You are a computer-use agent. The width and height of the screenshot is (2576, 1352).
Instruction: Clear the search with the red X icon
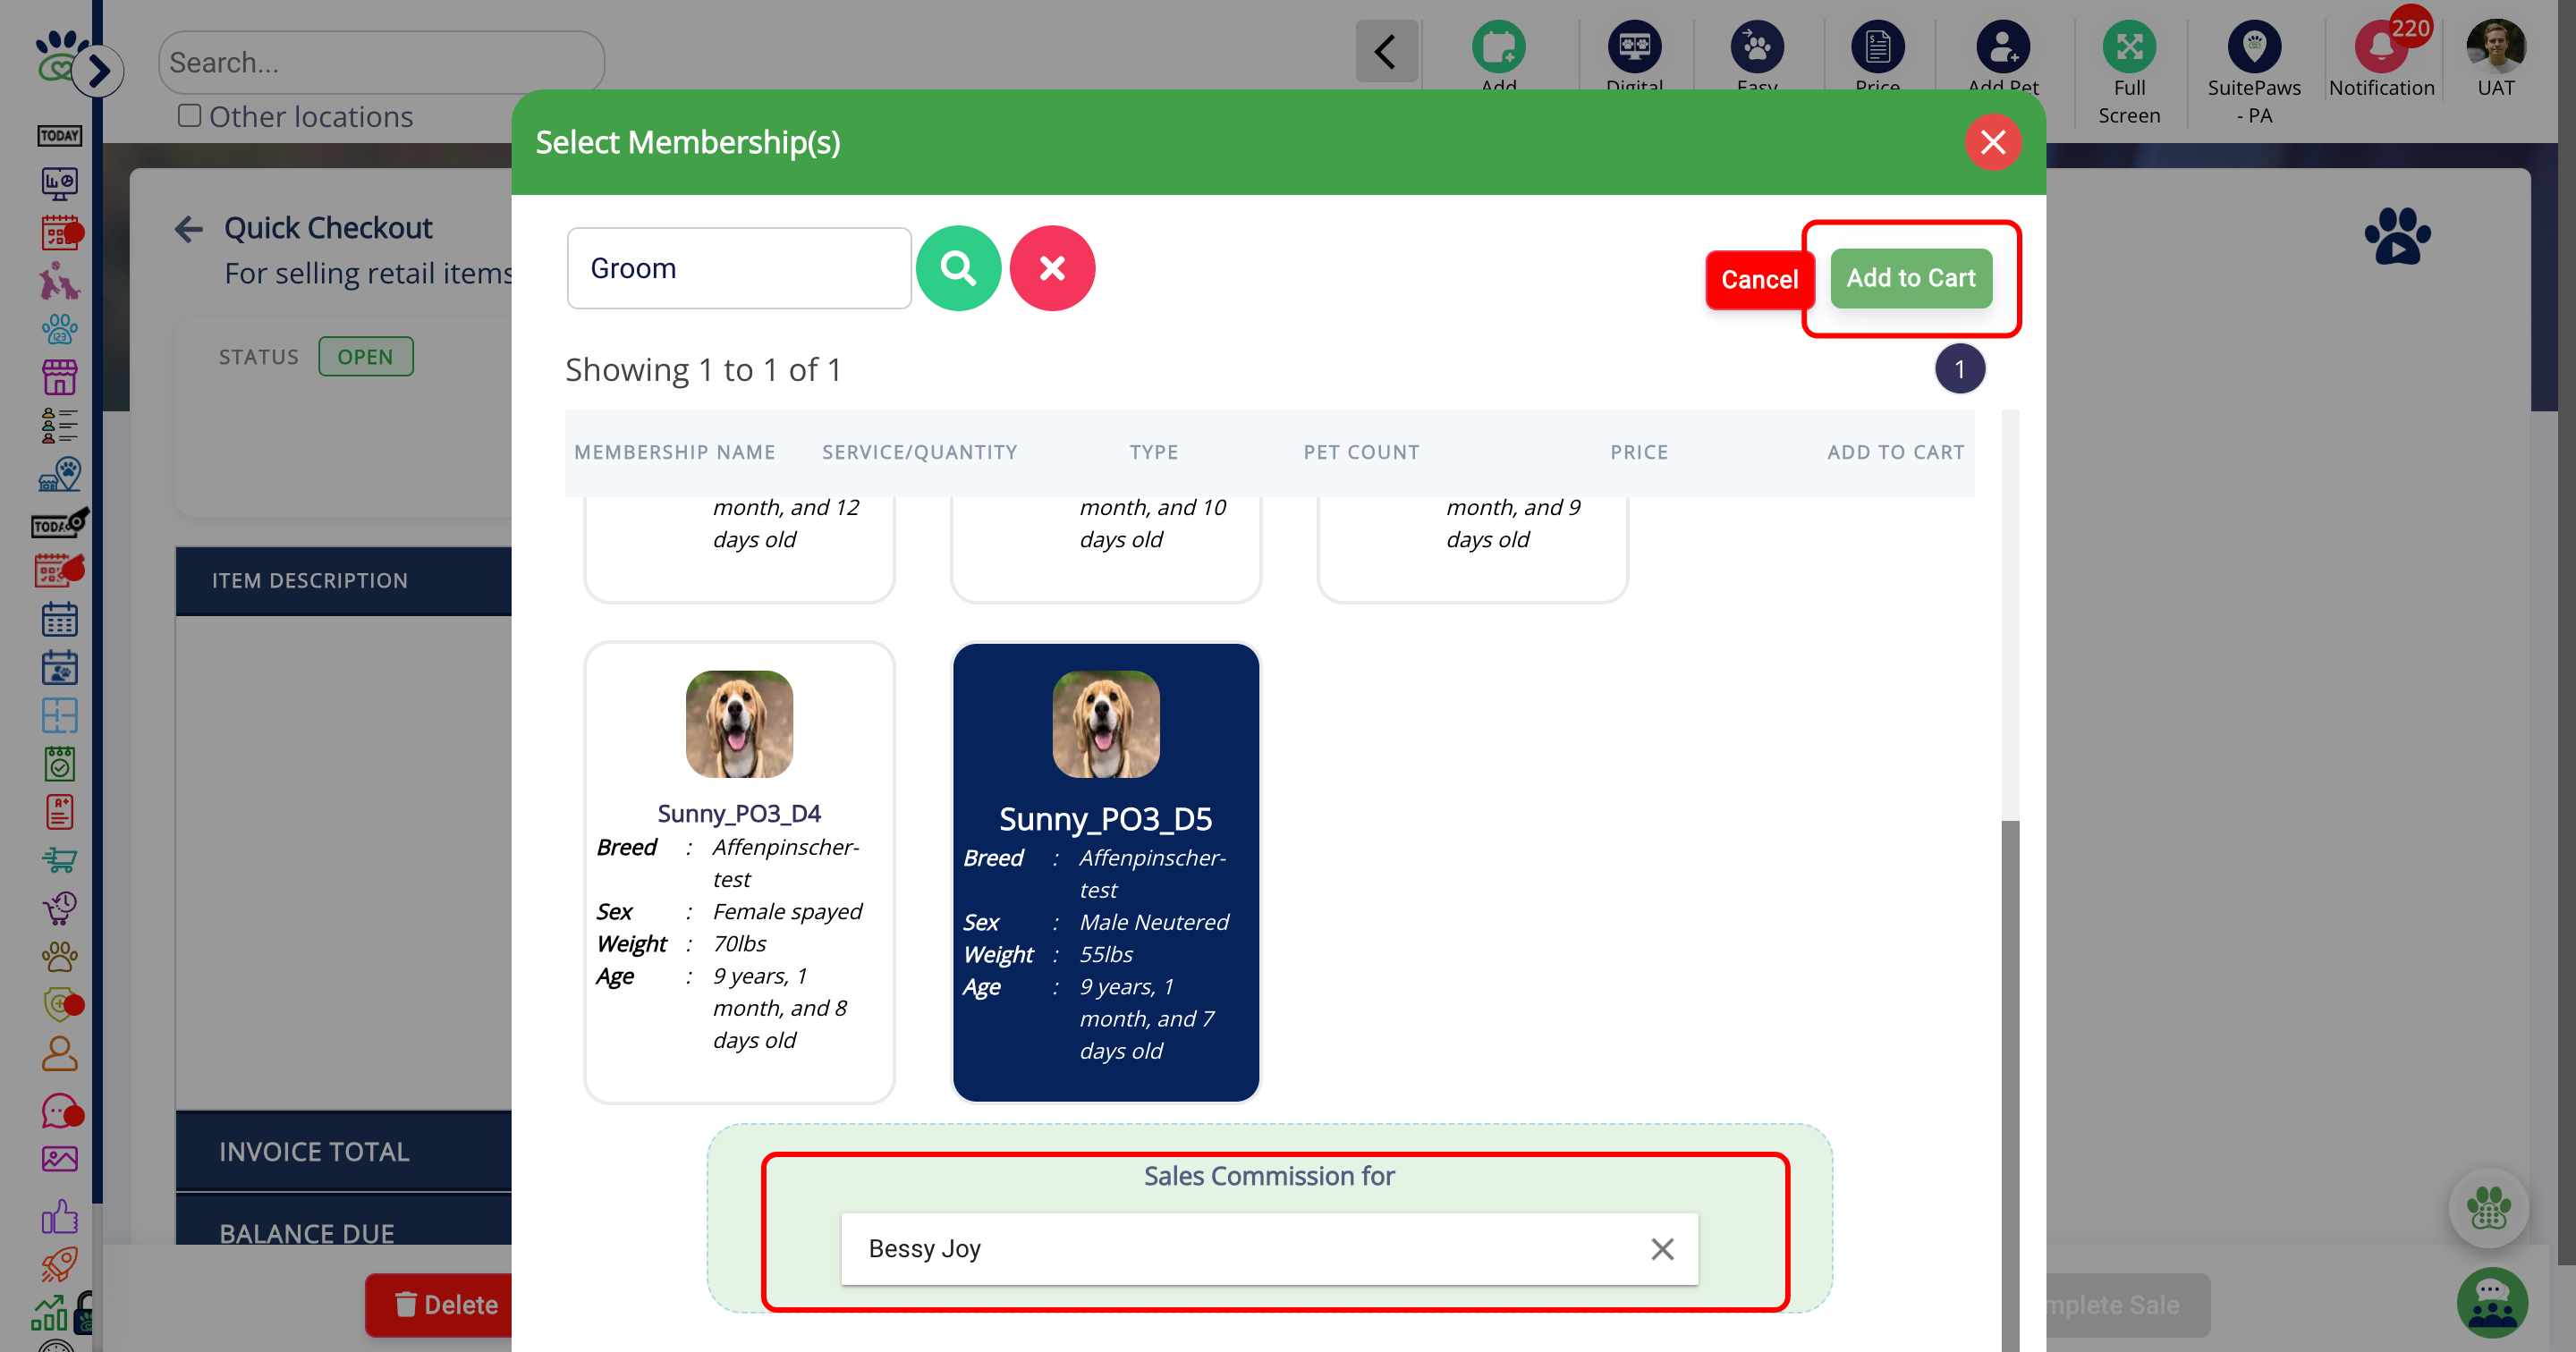pos(1052,268)
